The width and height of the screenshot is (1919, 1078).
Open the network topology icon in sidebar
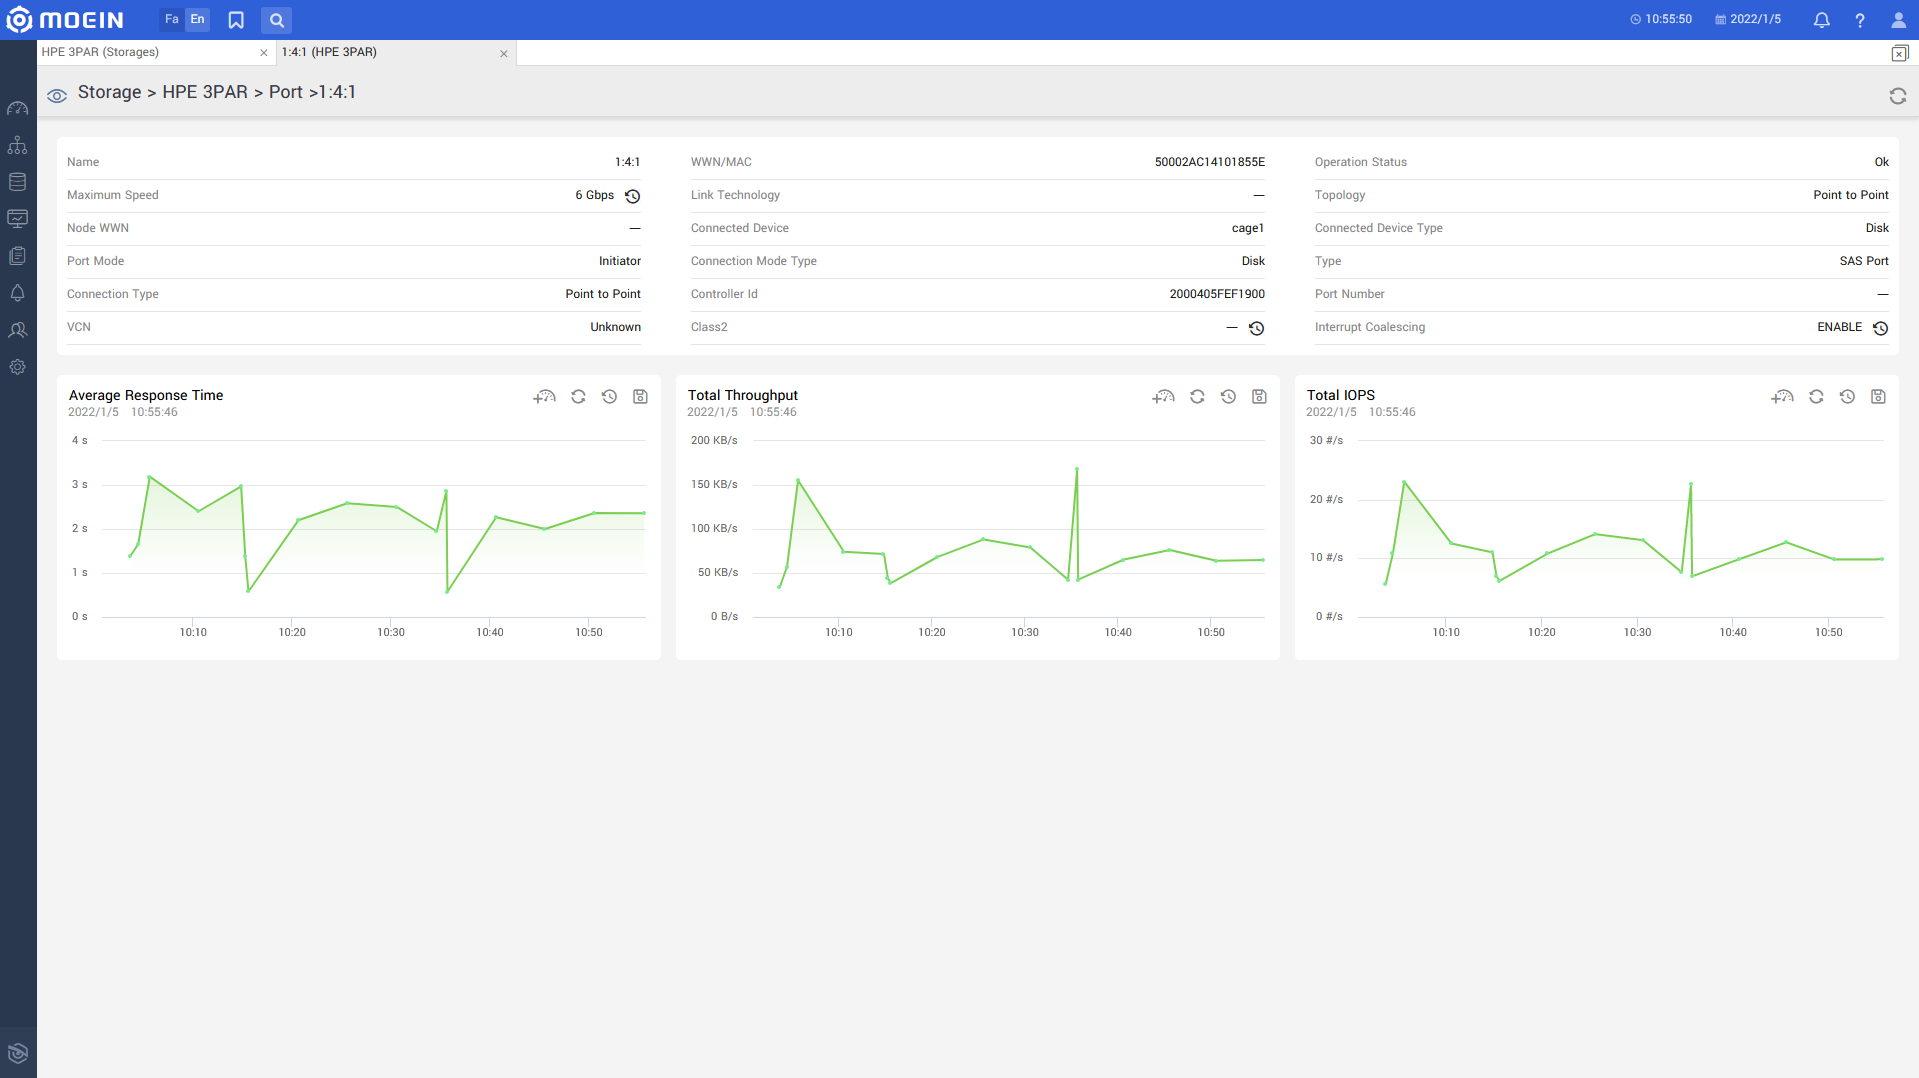coord(18,145)
